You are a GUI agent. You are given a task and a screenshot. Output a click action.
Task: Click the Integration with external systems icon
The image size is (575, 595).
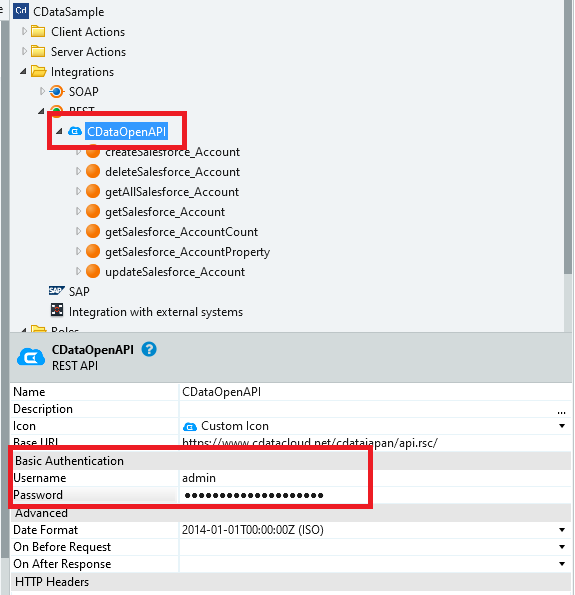point(57,310)
